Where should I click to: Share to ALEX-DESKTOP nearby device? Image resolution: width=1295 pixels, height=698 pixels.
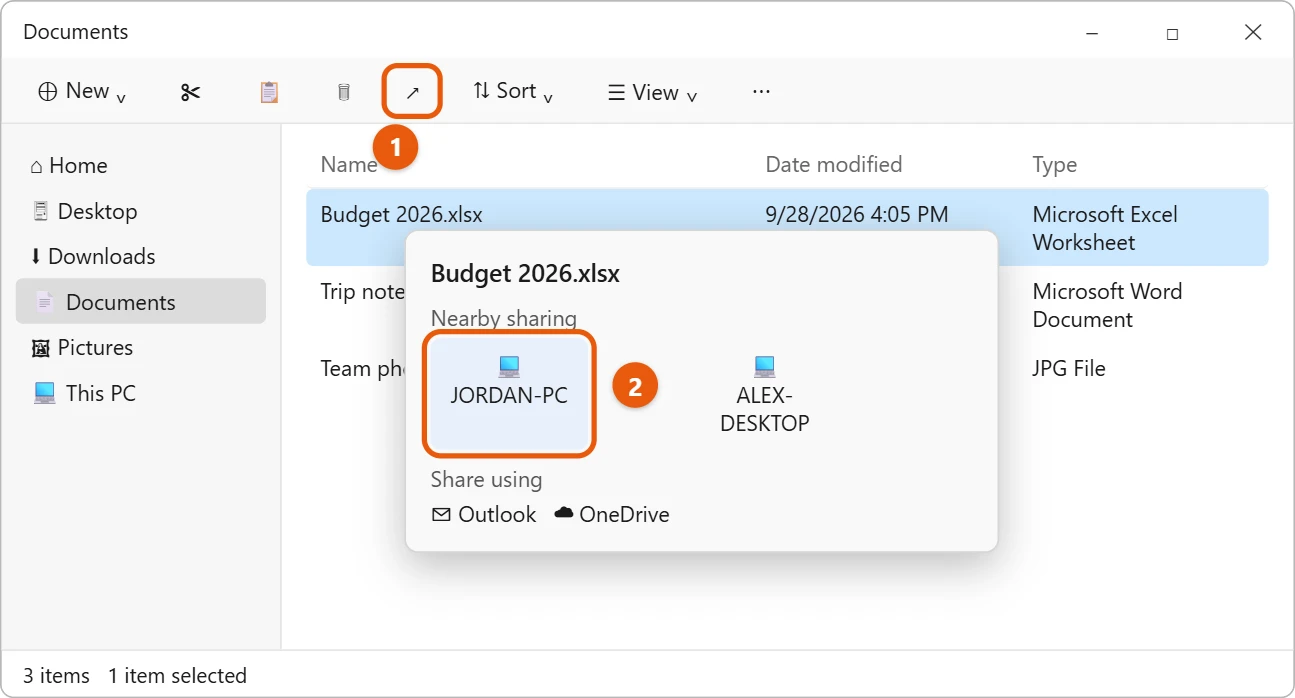[x=765, y=394]
